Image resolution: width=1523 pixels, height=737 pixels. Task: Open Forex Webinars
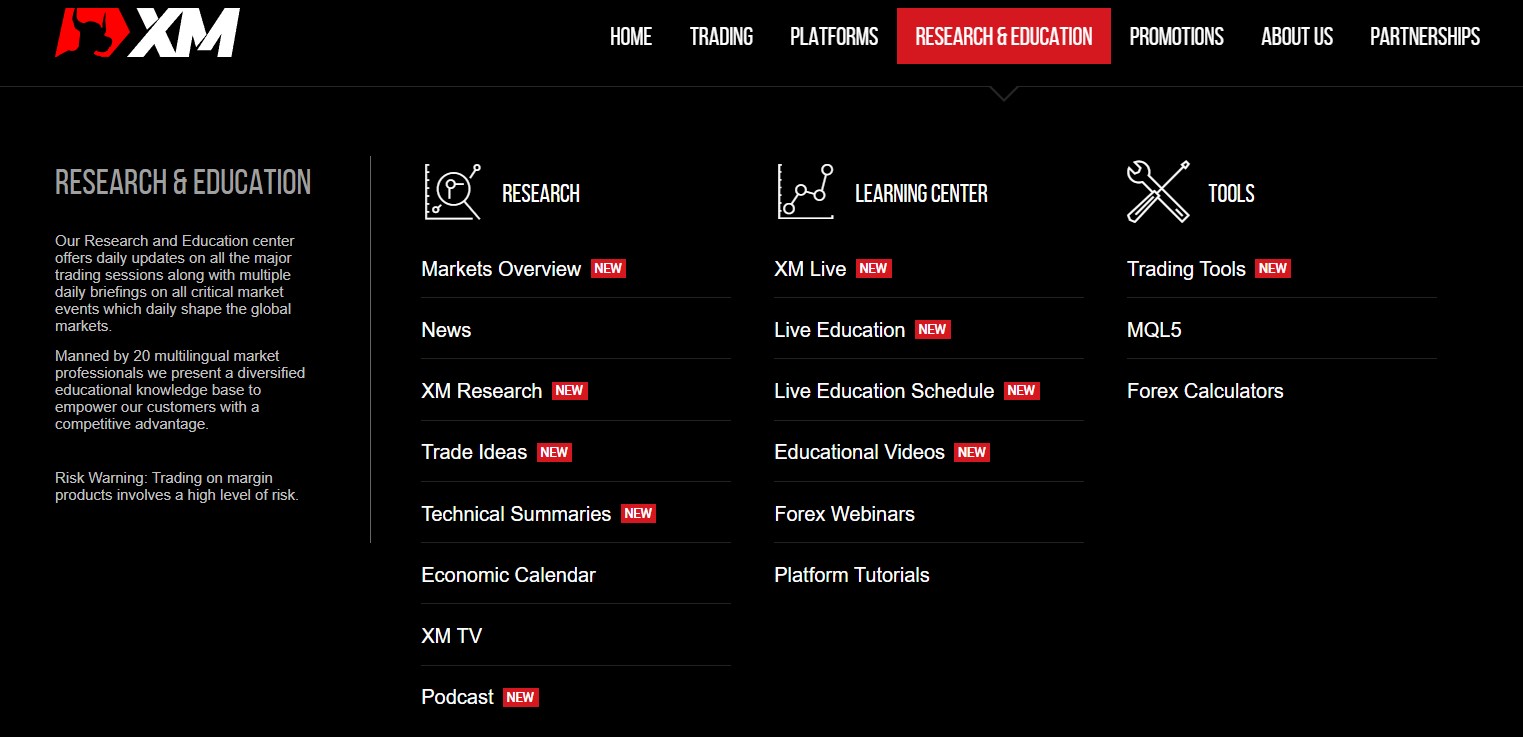(844, 514)
